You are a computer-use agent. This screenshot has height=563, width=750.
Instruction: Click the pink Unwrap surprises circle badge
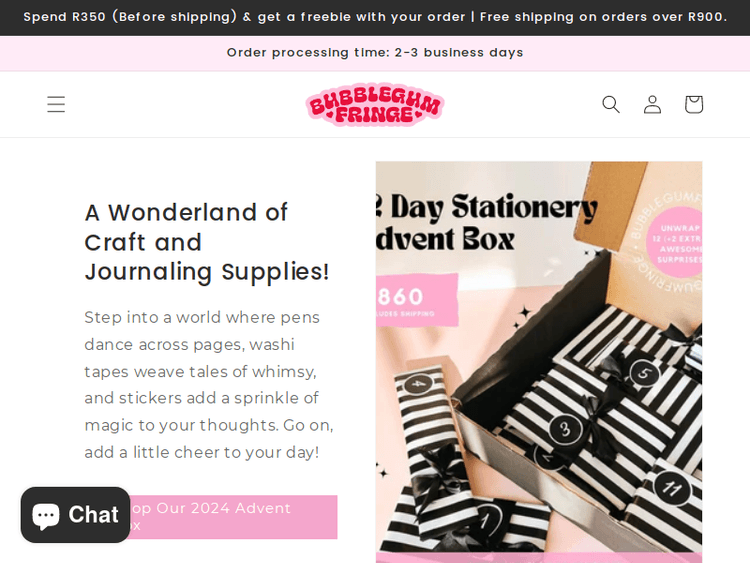[675, 242]
